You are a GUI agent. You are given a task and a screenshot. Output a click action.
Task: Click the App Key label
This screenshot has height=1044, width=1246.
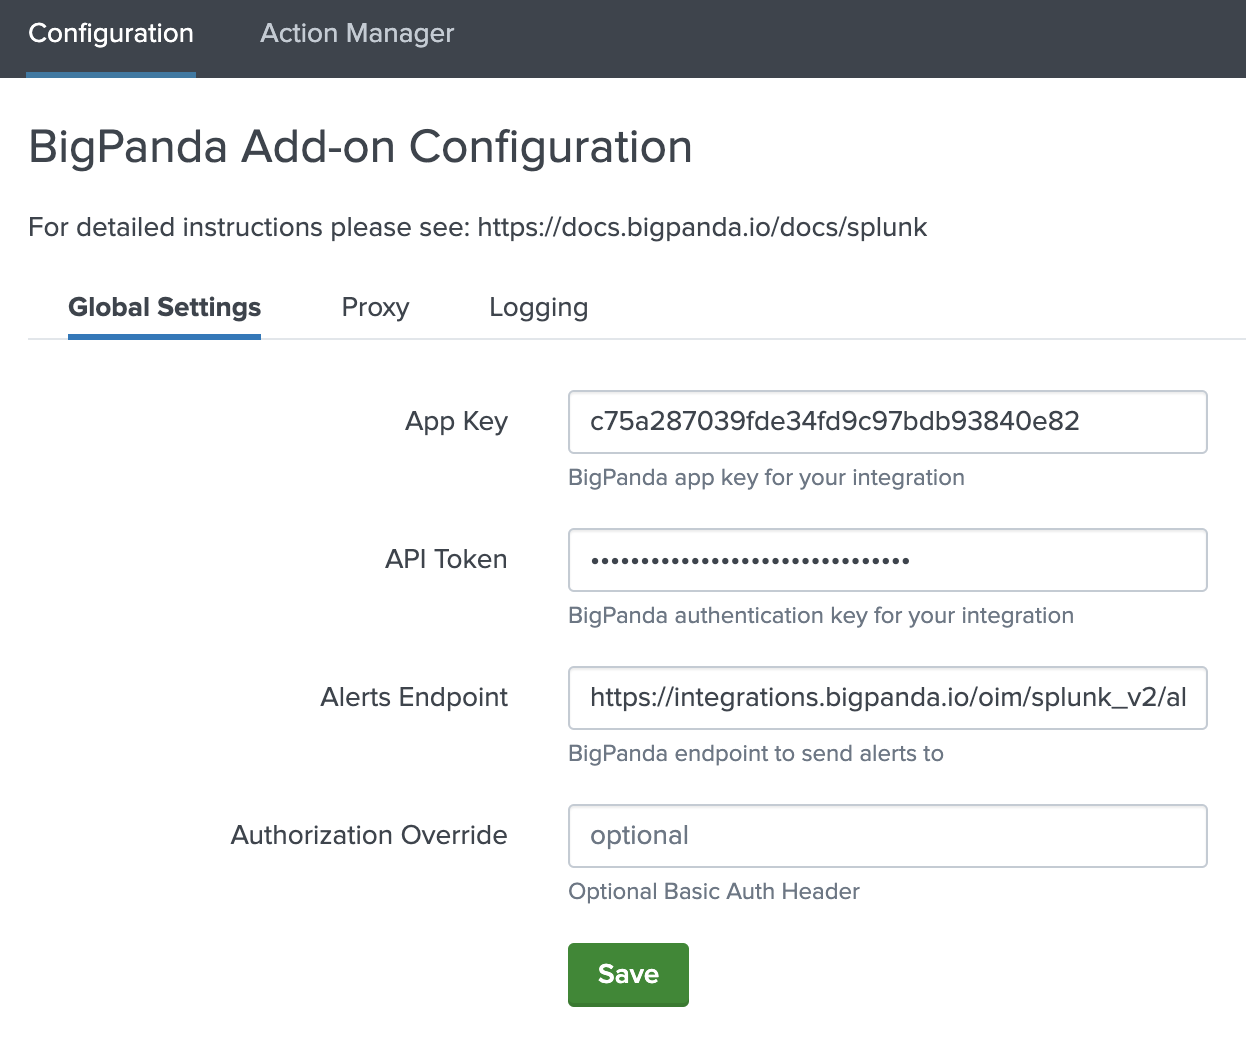tap(456, 421)
